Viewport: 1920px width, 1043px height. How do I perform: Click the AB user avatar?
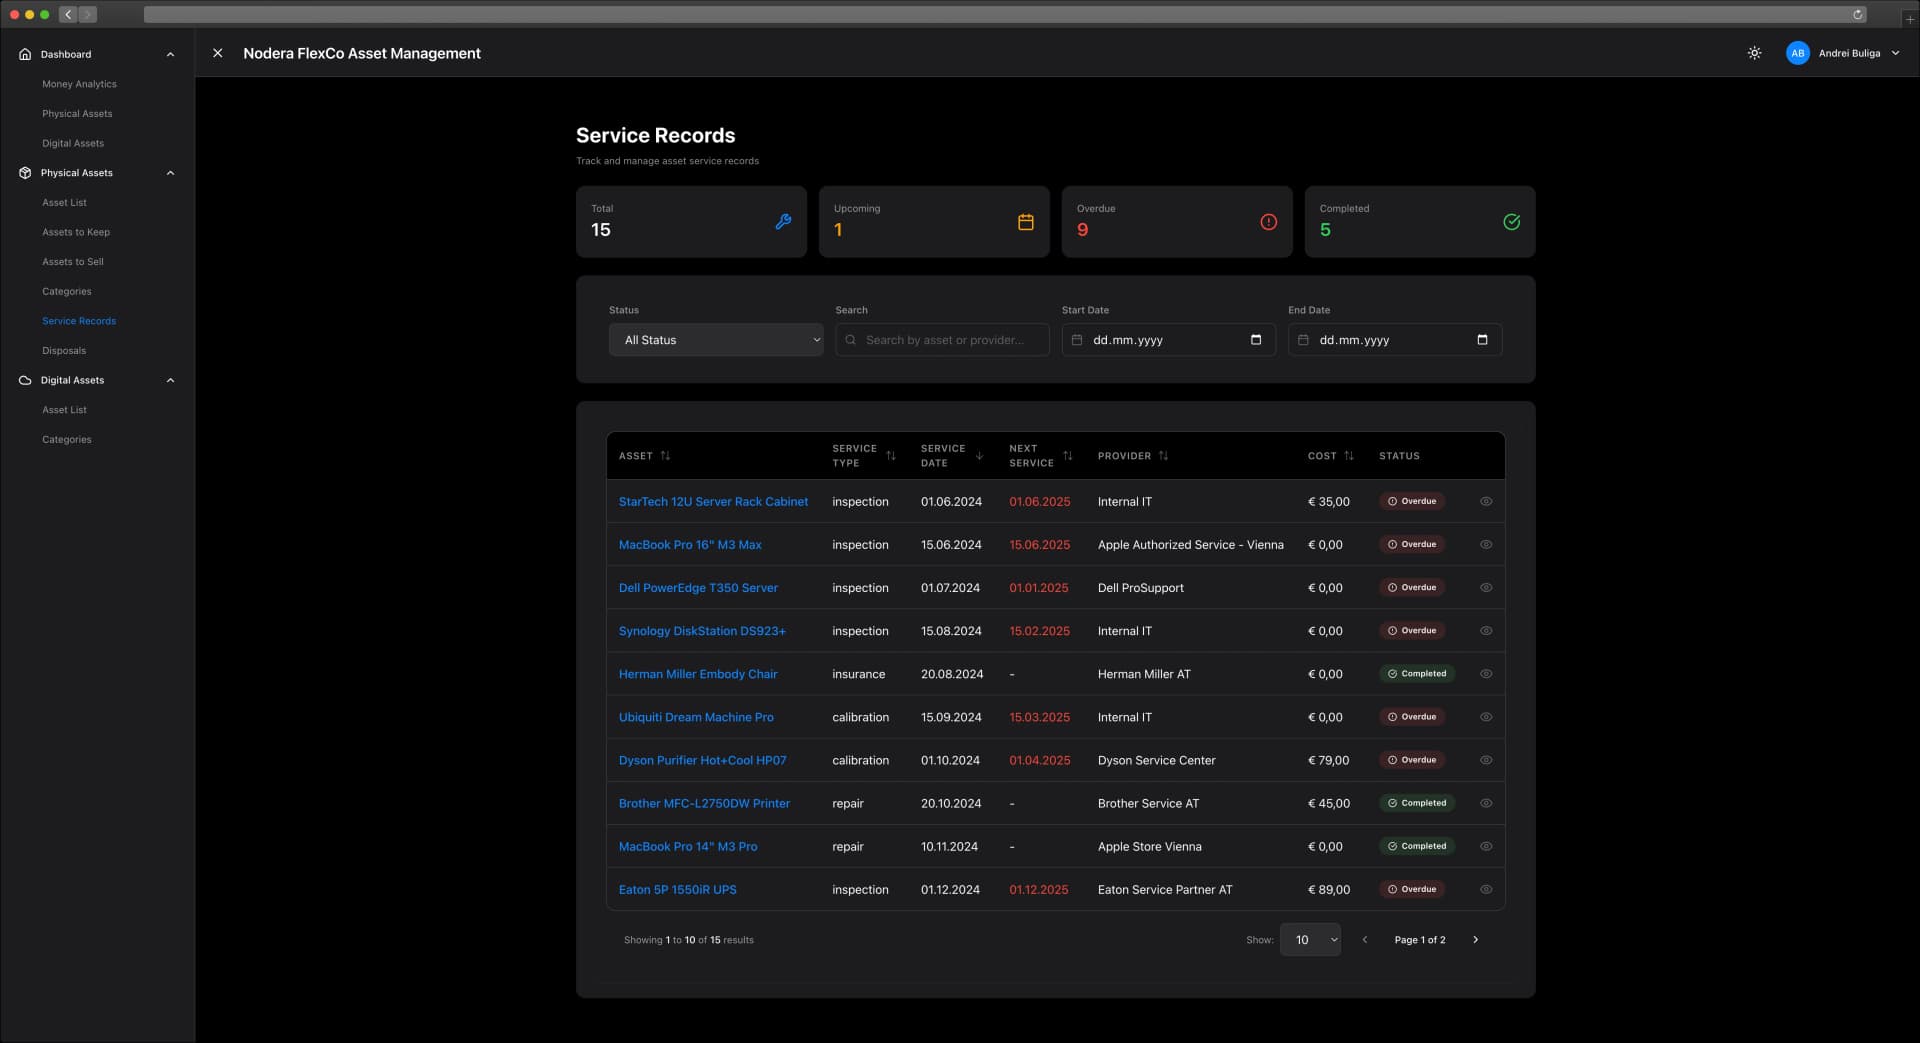tap(1797, 53)
